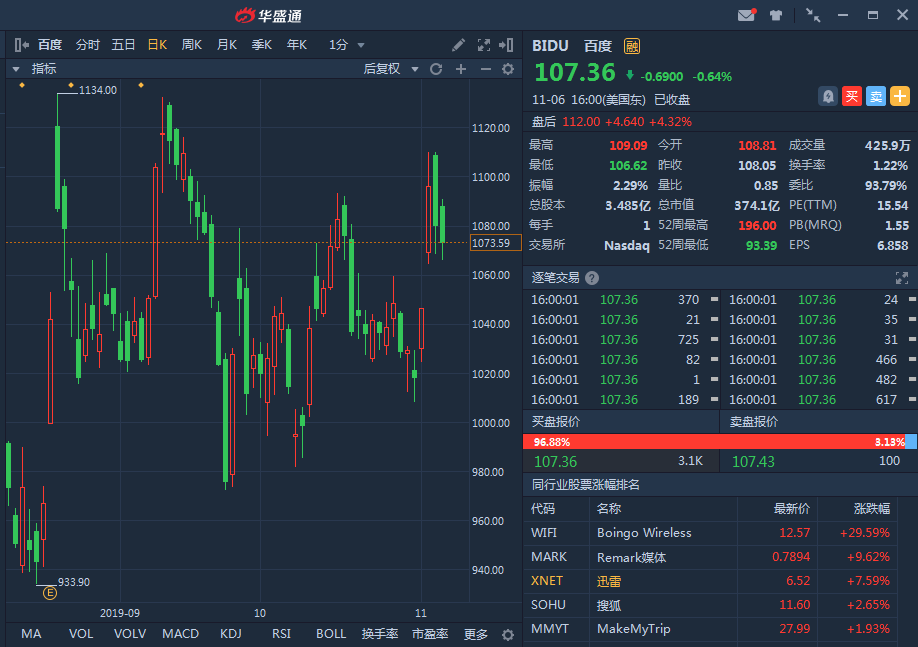Click the blue sell button

876,96
